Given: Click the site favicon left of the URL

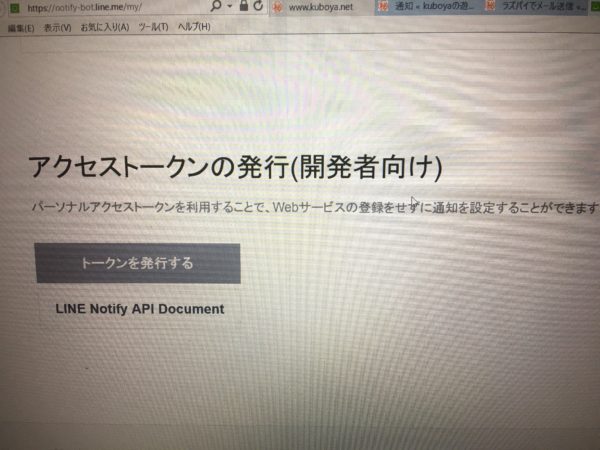Looking at the screenshot, I should click(14, 7).
